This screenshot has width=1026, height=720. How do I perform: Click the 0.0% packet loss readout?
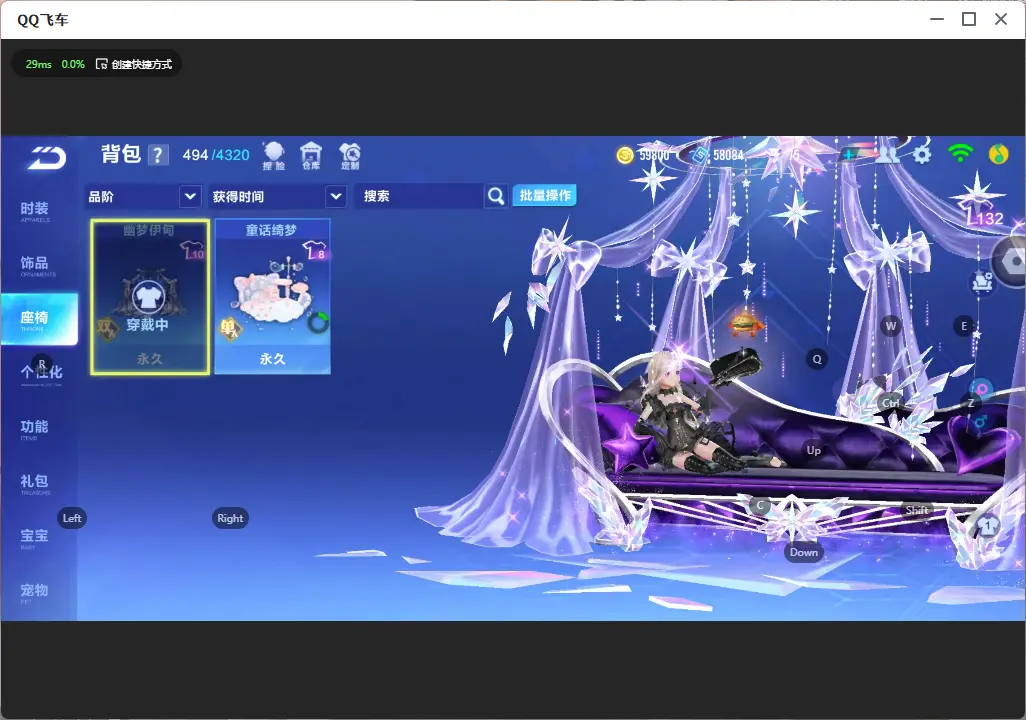(73, 64)
